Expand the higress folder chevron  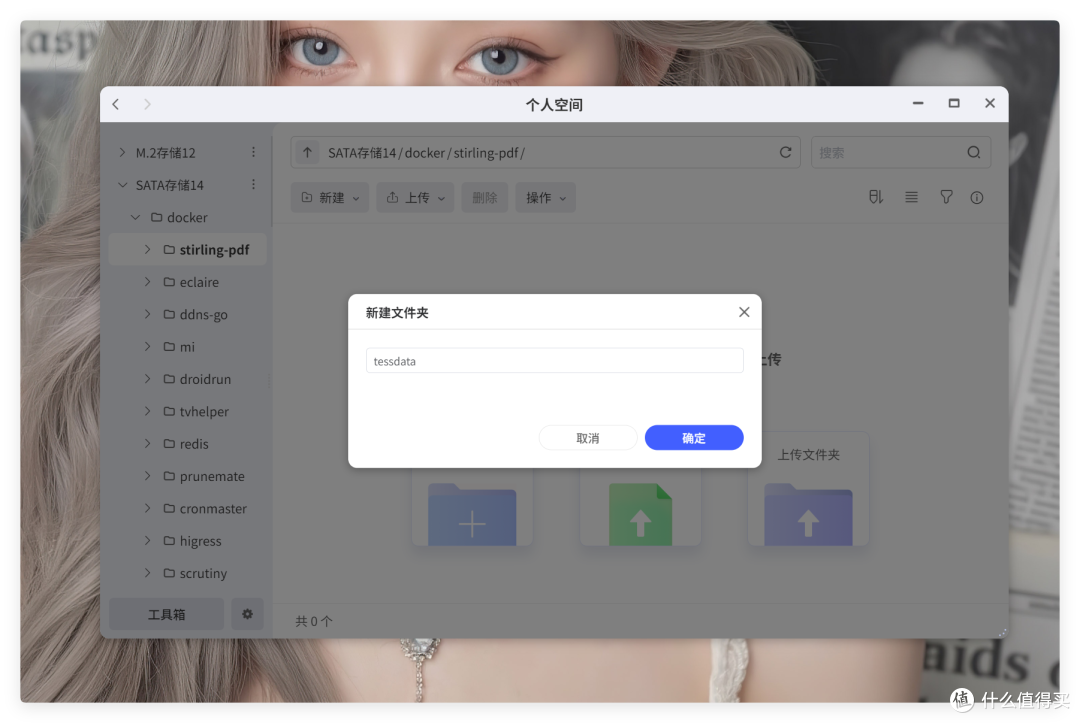[x=147, y=541]
